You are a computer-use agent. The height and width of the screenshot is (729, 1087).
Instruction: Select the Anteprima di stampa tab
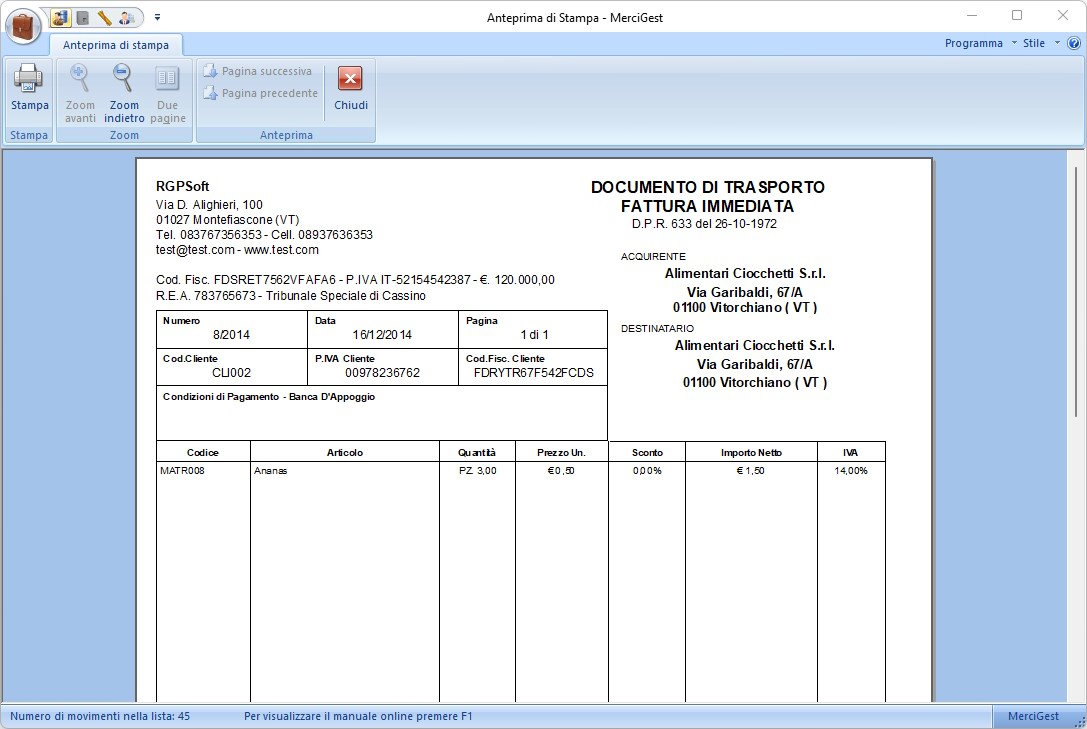click(116, 45)
